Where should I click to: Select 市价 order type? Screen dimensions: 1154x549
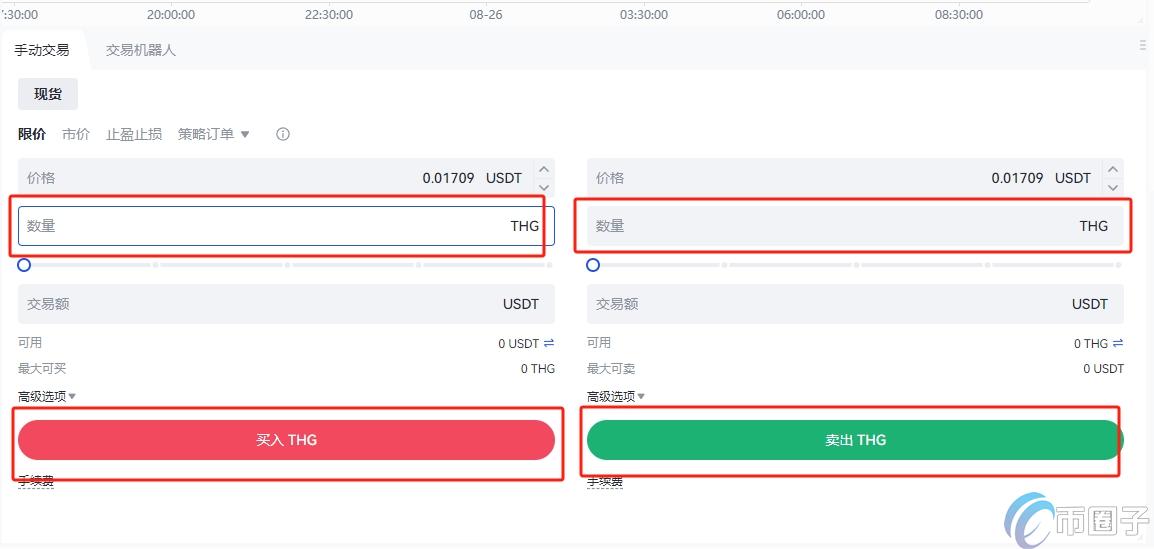(x=76, y=134)
